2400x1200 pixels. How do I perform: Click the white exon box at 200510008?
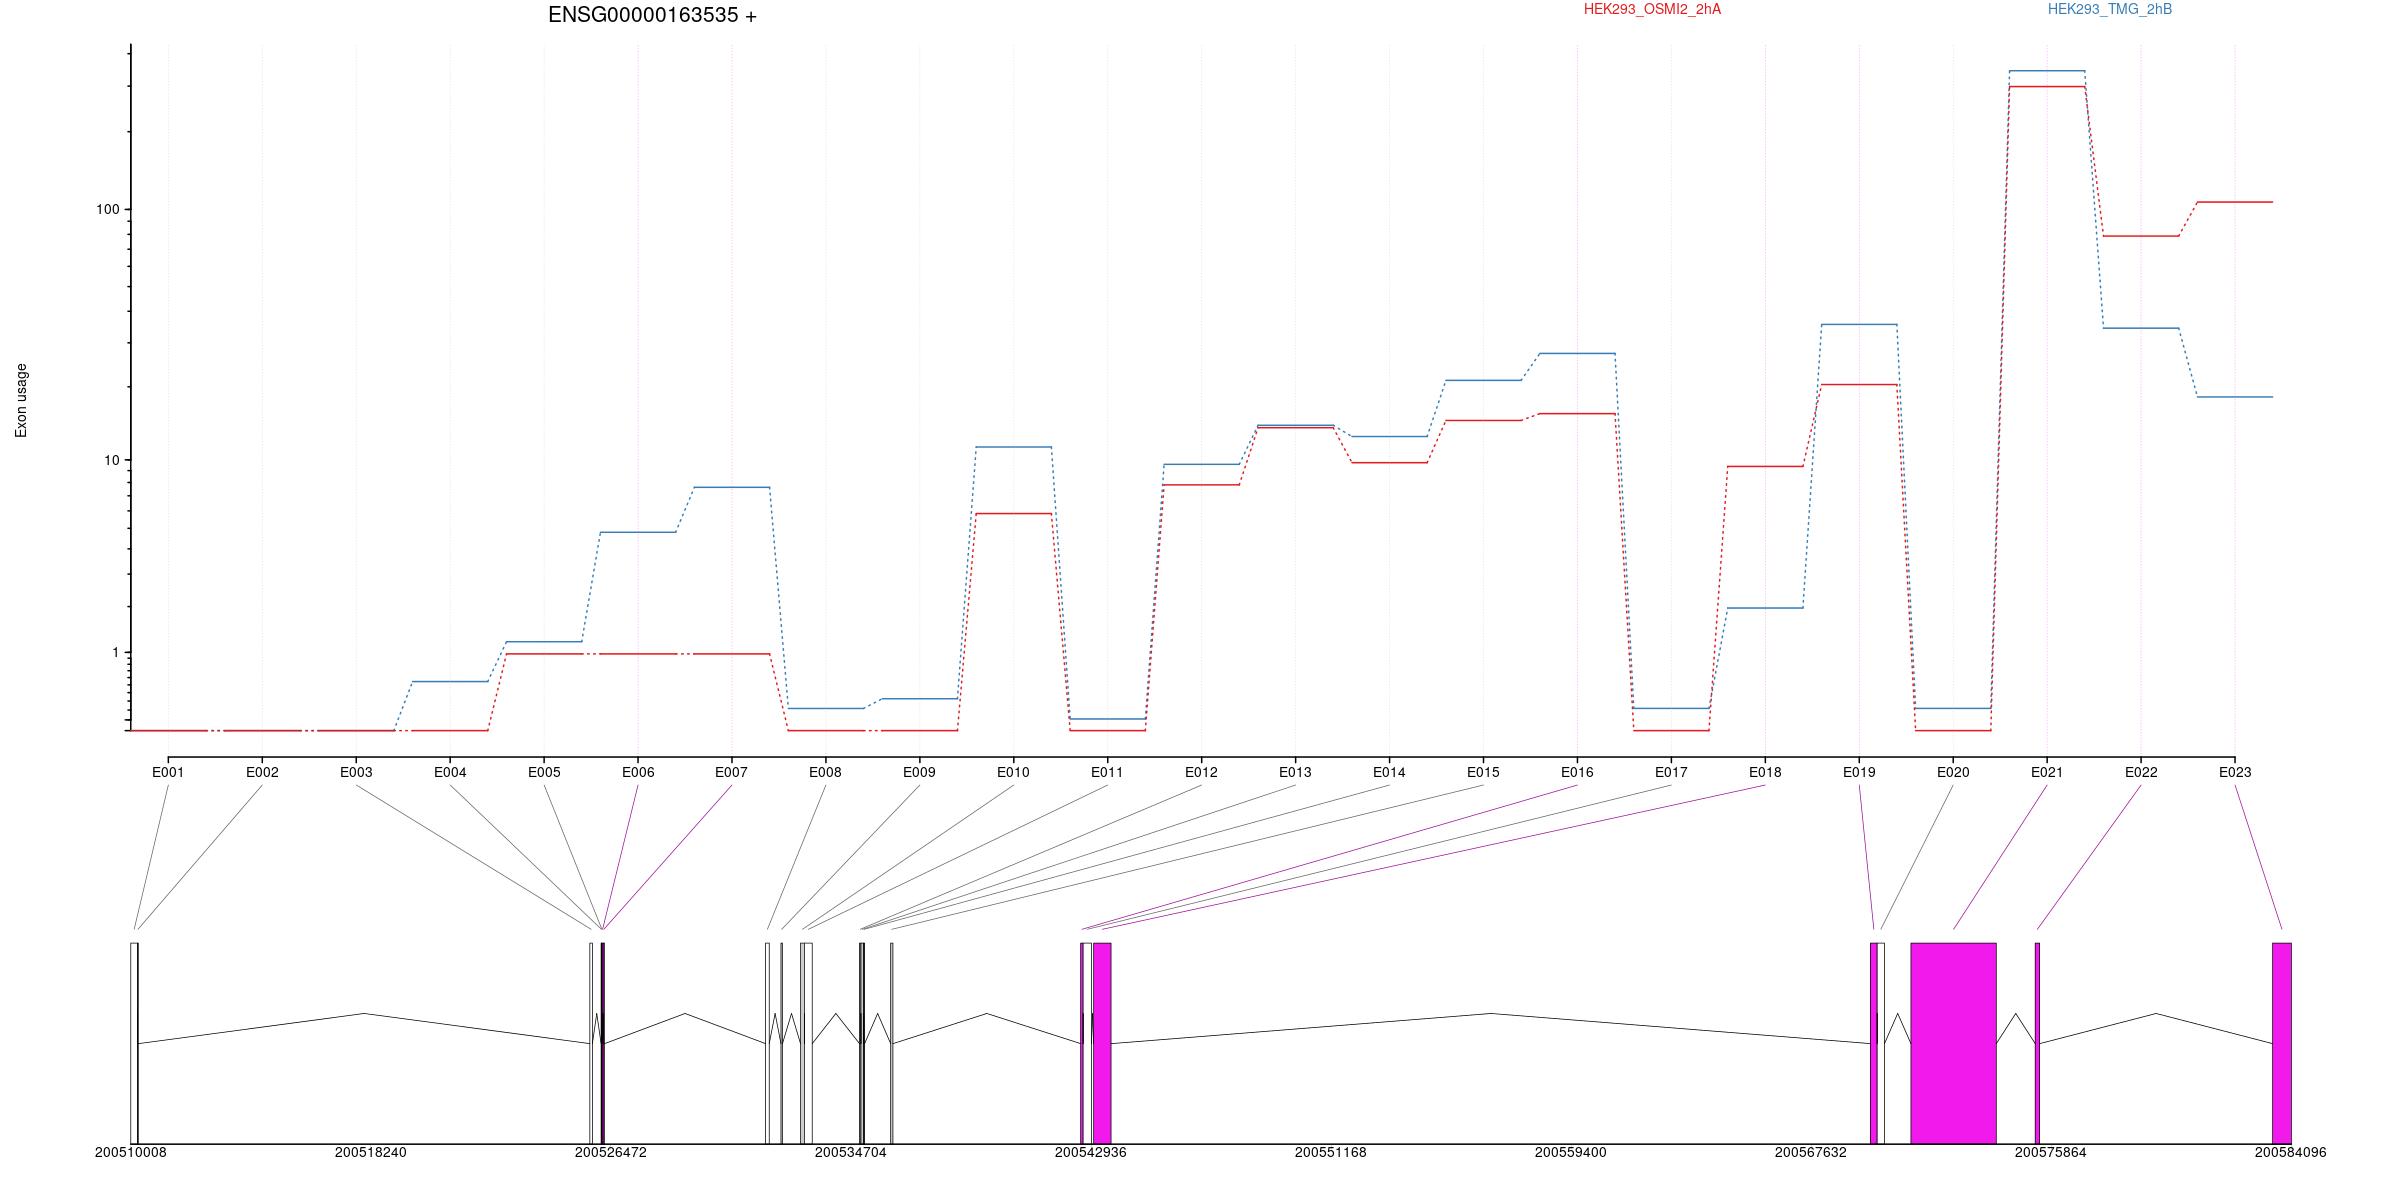[134, 1043]
